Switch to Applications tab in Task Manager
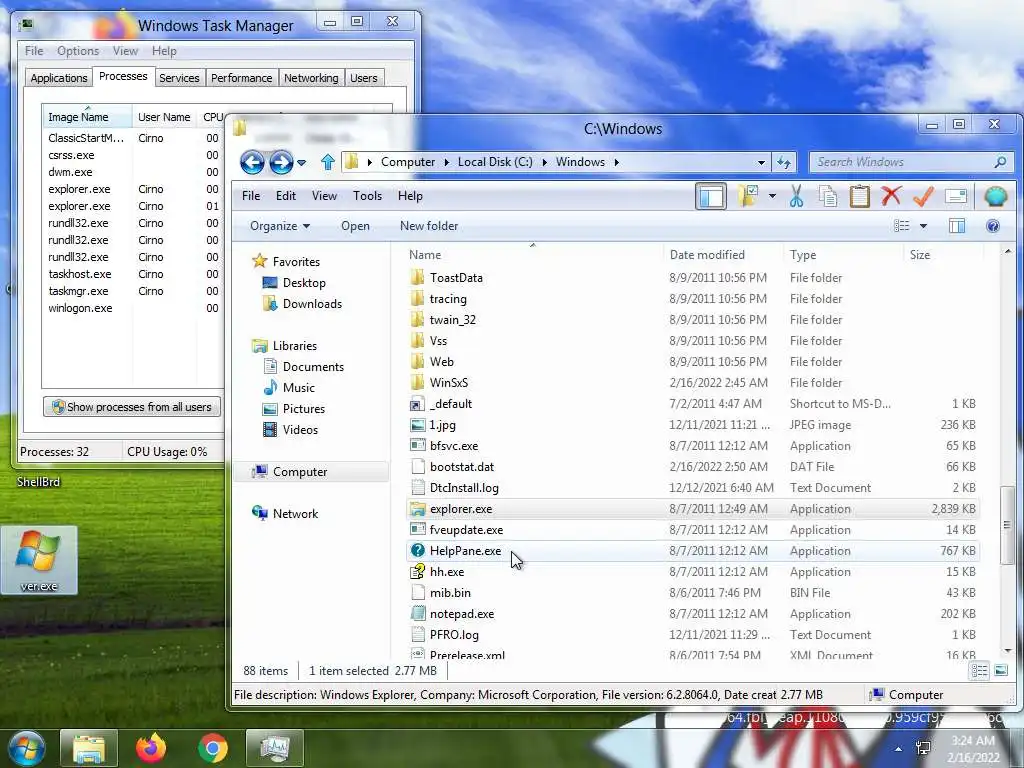This screenshot has height=768, width=1024. (x=59, y=78)
